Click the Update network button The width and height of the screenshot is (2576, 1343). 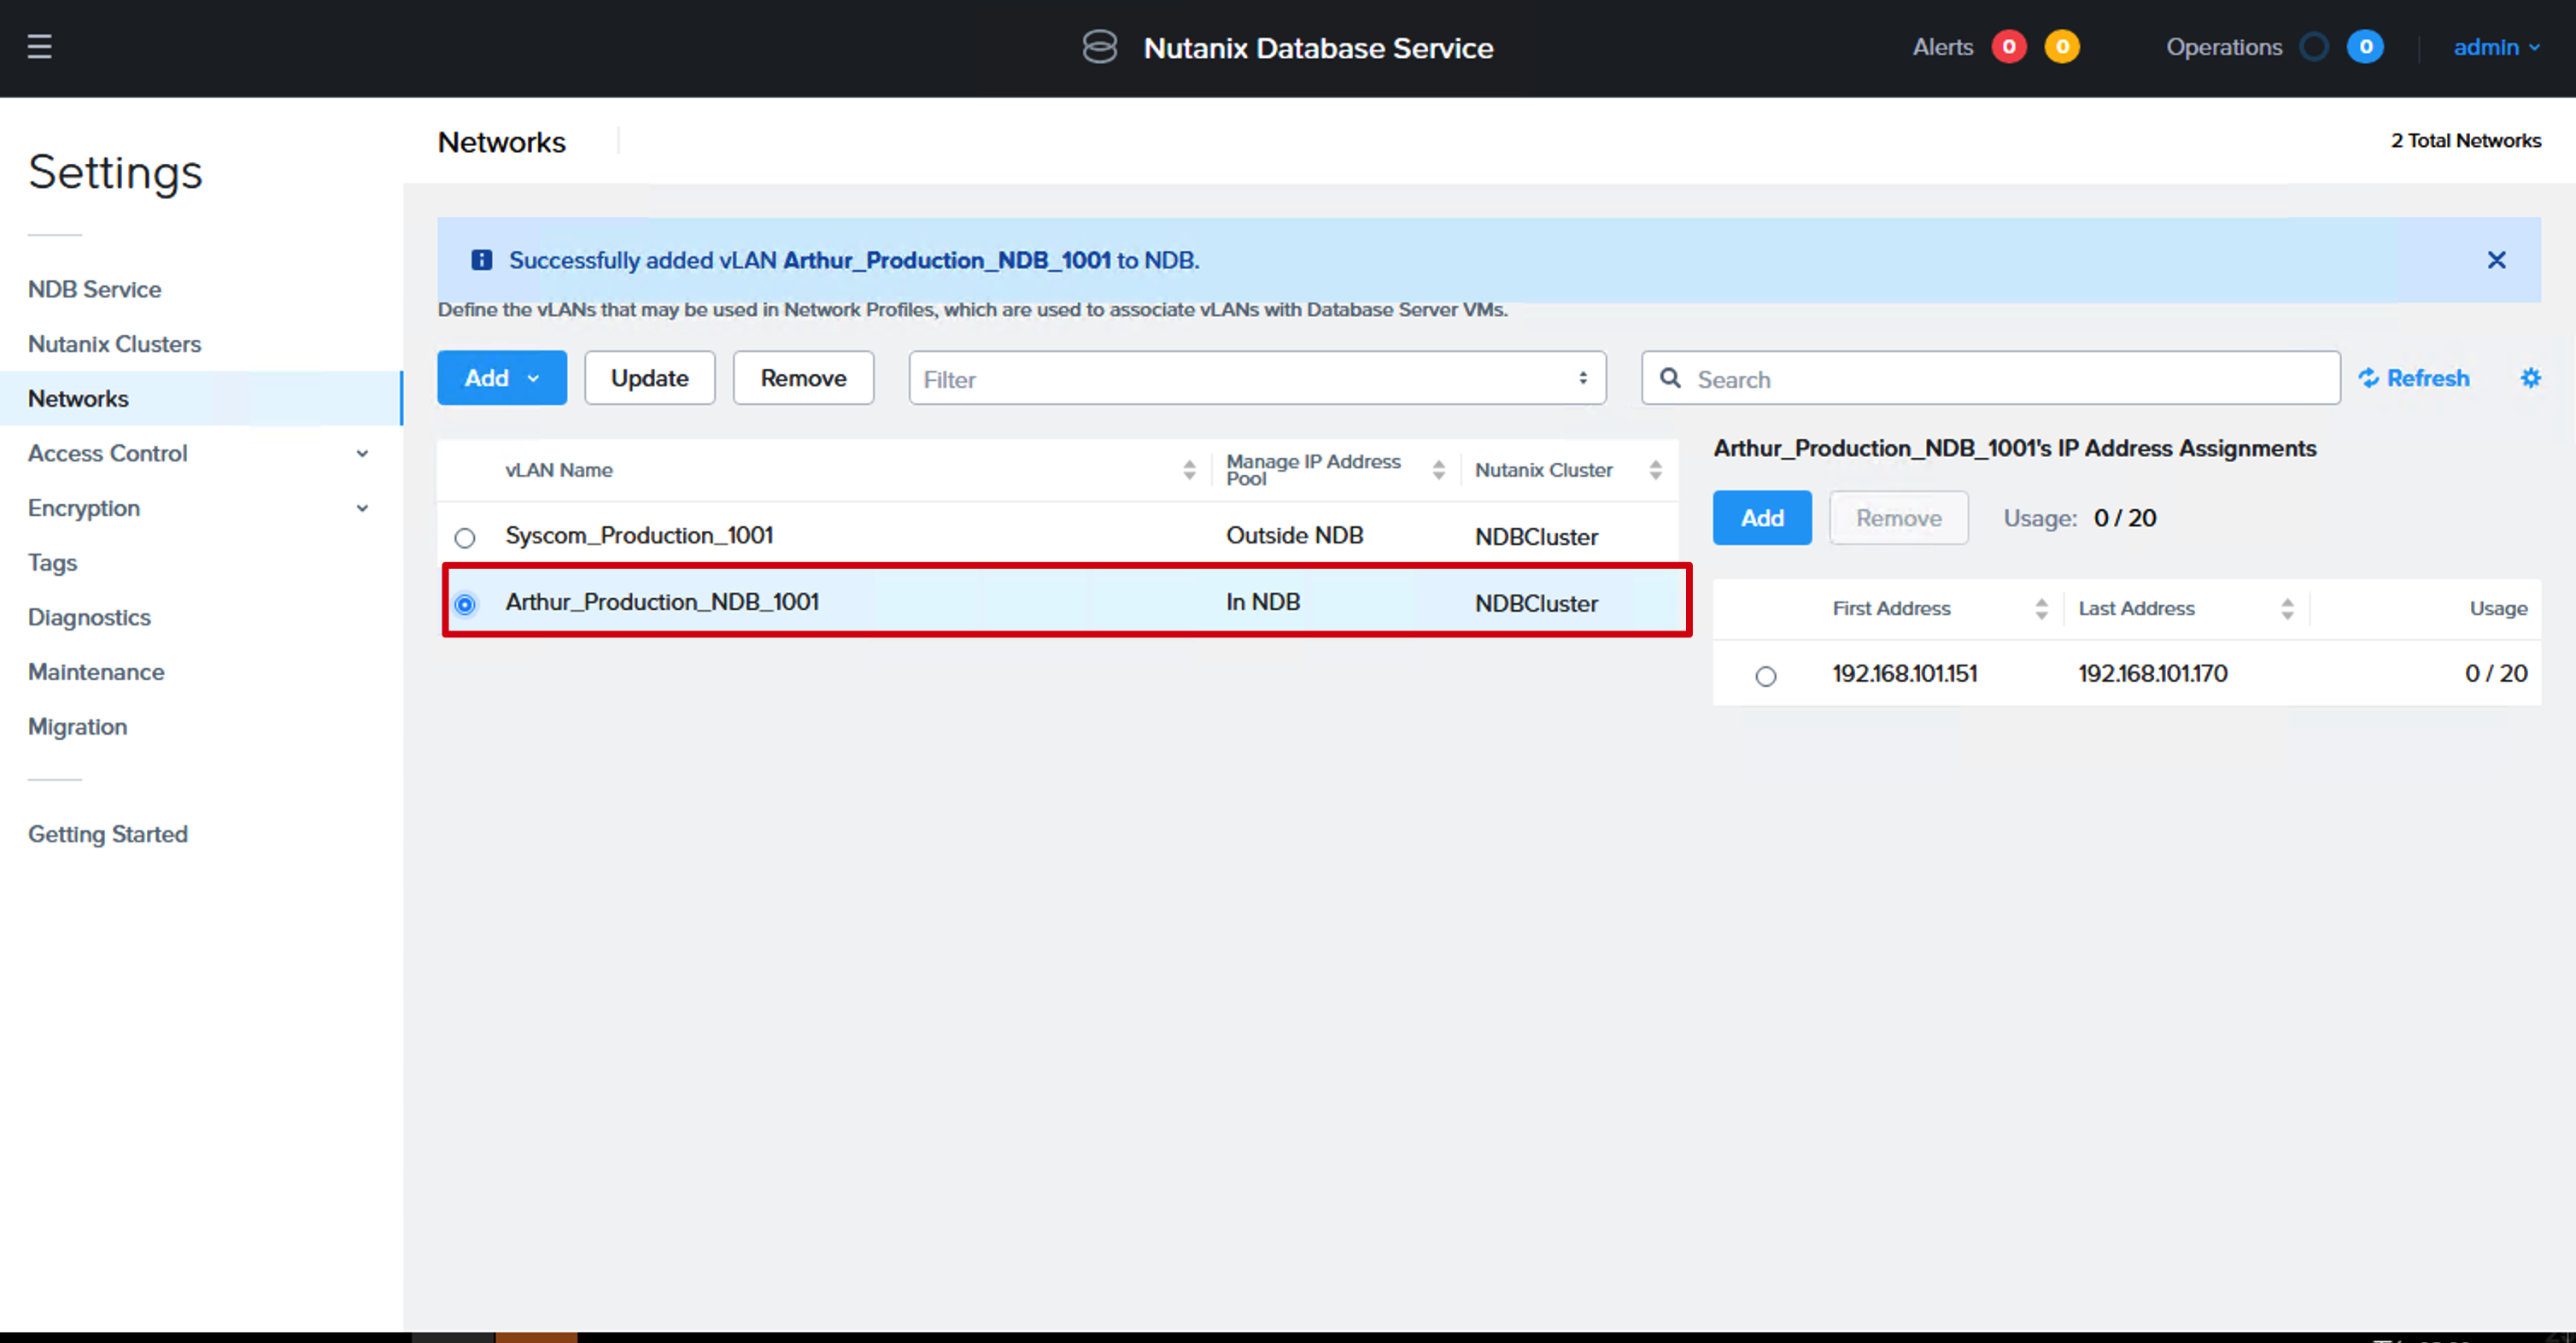(x=650, y=378)
